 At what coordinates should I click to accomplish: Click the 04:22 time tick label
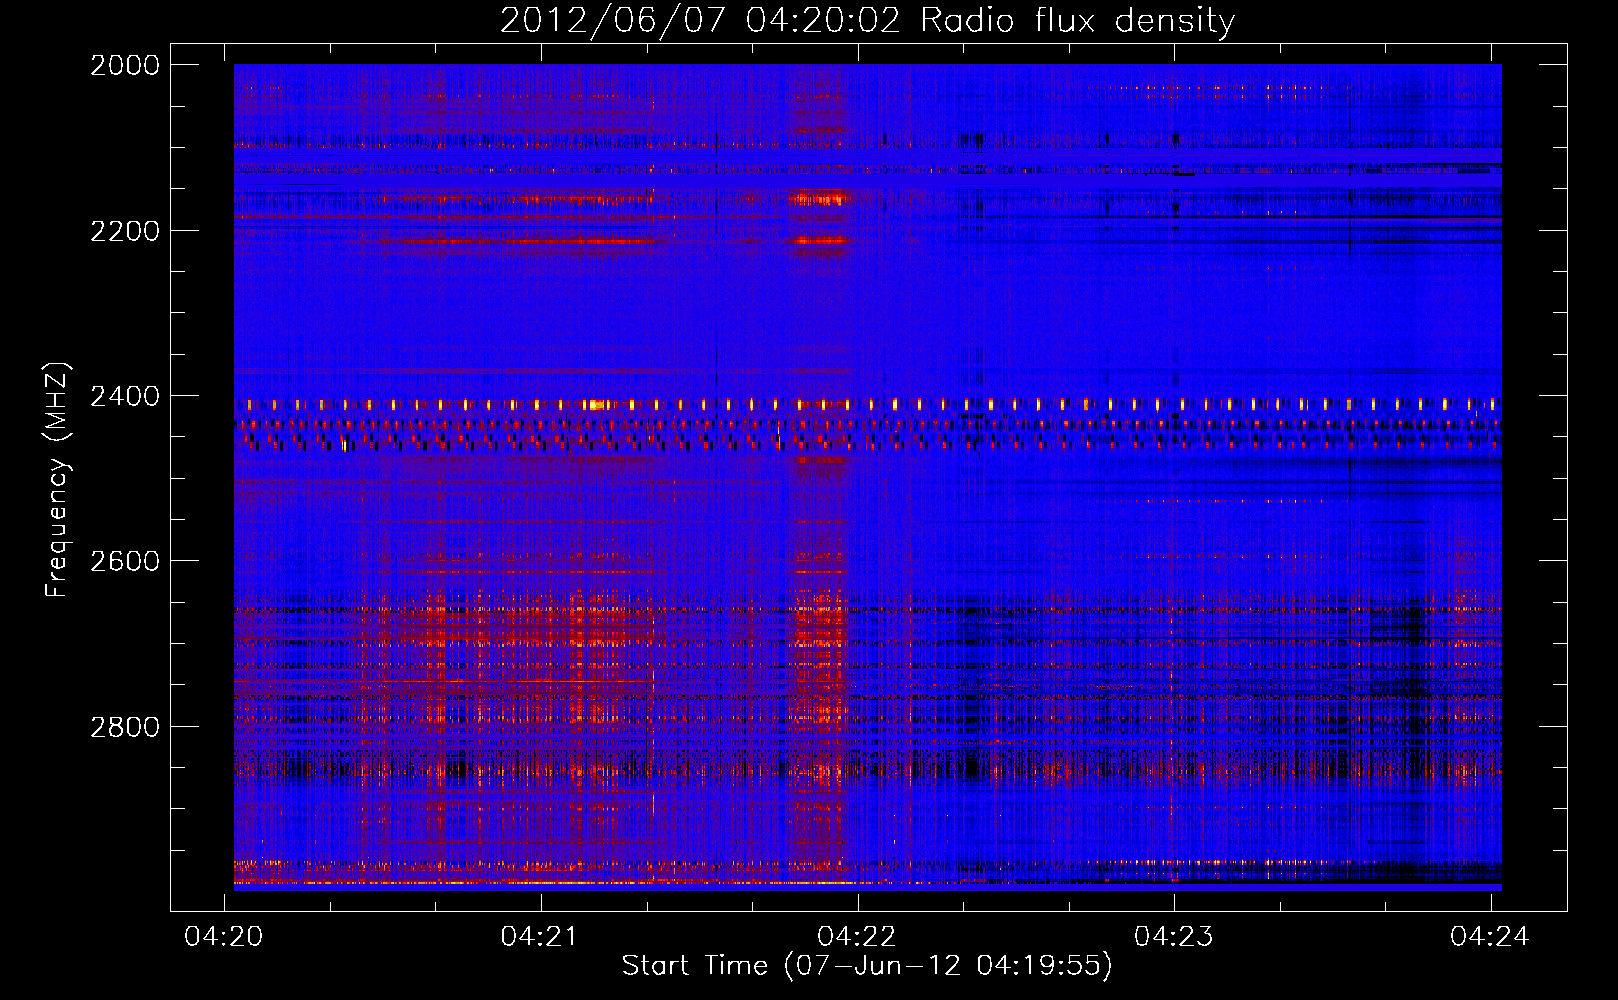(858, 936)
